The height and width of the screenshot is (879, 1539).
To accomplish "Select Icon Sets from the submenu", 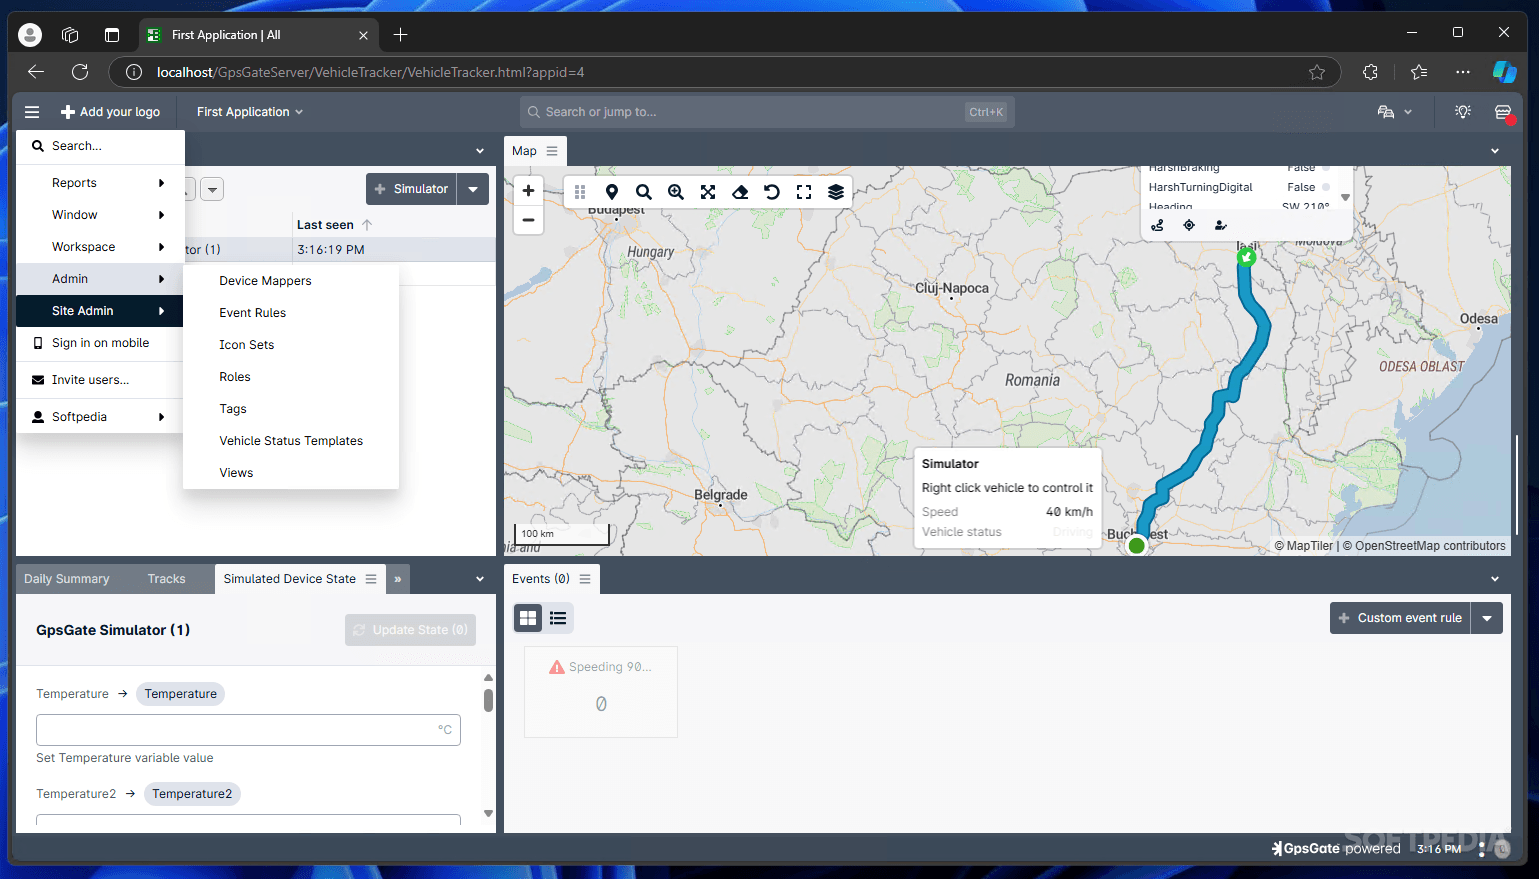I will (x=291, y=345).
